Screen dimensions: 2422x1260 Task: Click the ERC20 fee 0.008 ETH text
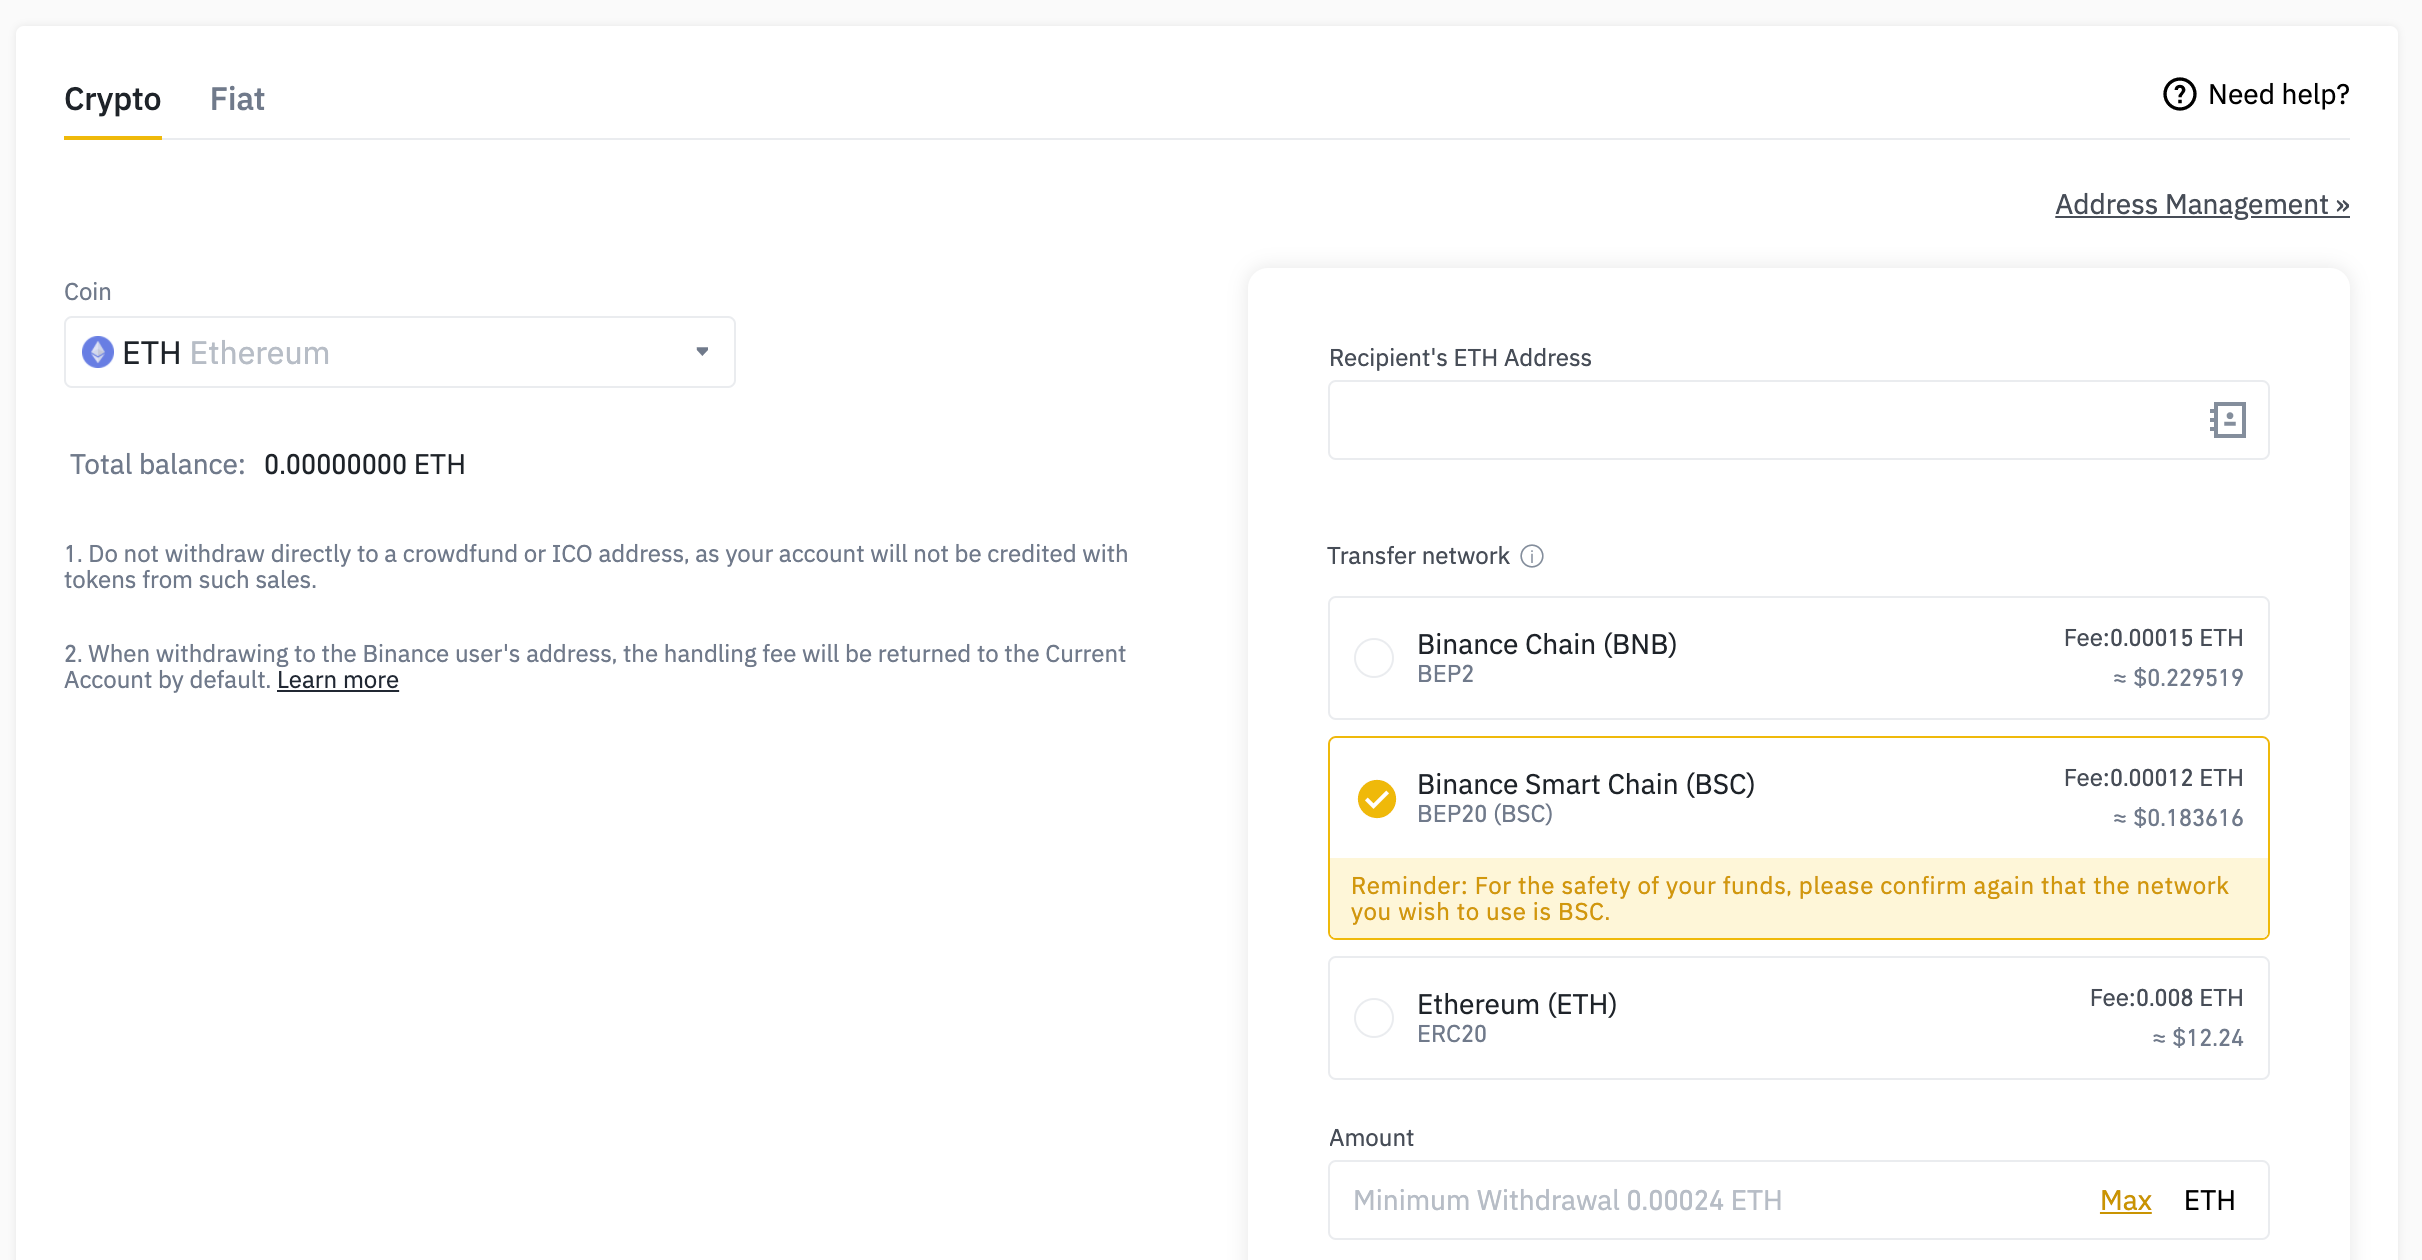pyautogui.click(x=2166, y=998)
